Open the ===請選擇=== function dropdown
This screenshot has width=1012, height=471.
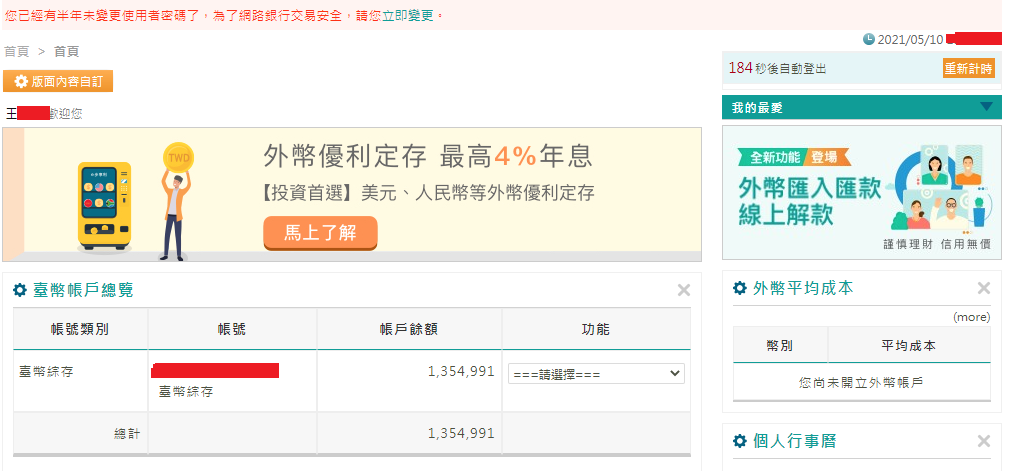click(x=596, y=374)
